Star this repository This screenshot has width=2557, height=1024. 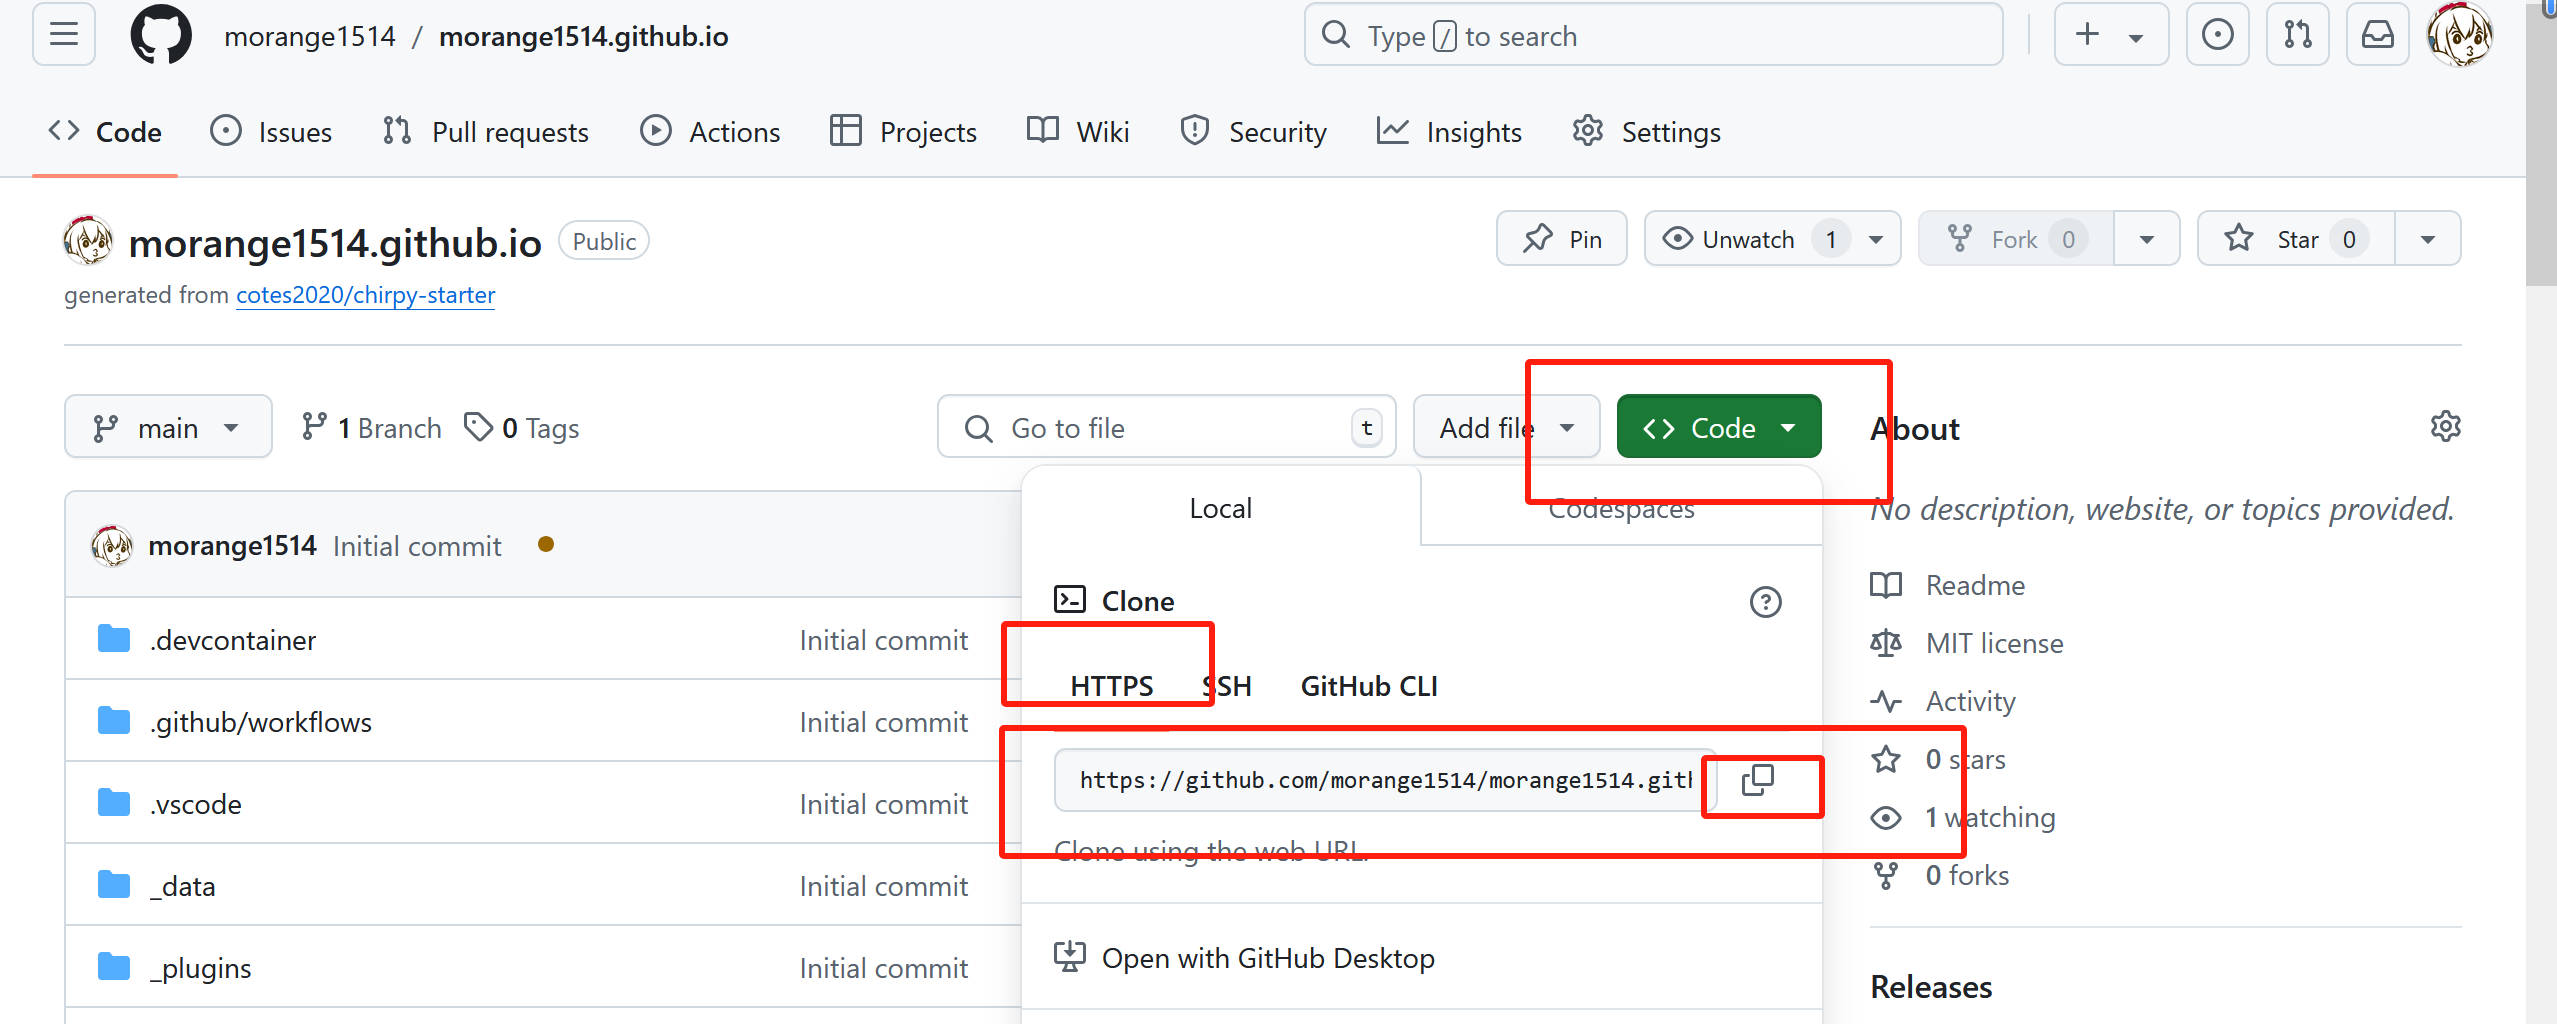[x=2296, y=239]
